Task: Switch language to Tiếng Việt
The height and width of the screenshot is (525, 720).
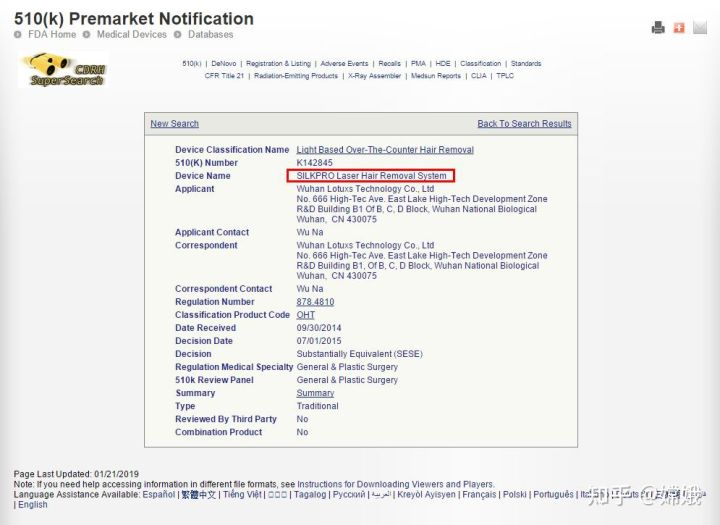Action: pos(242,494)
